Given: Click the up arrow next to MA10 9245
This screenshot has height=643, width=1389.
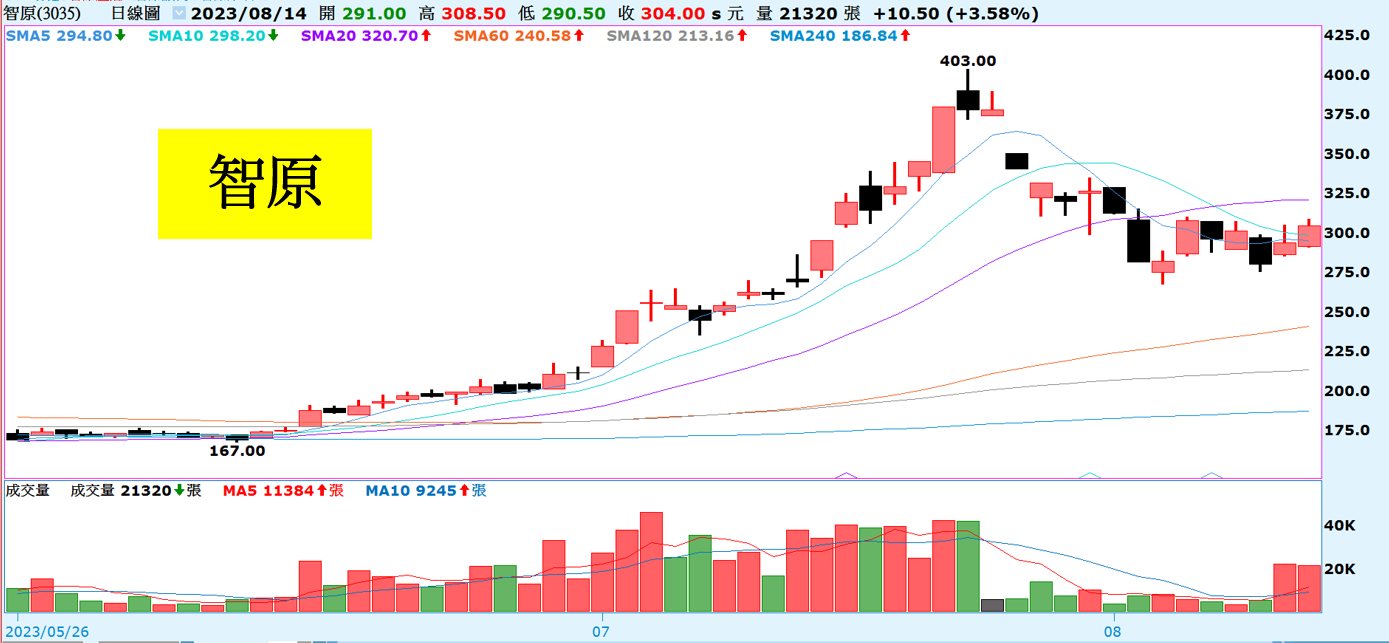Looking at the screenshot, I should click(464, 491).
